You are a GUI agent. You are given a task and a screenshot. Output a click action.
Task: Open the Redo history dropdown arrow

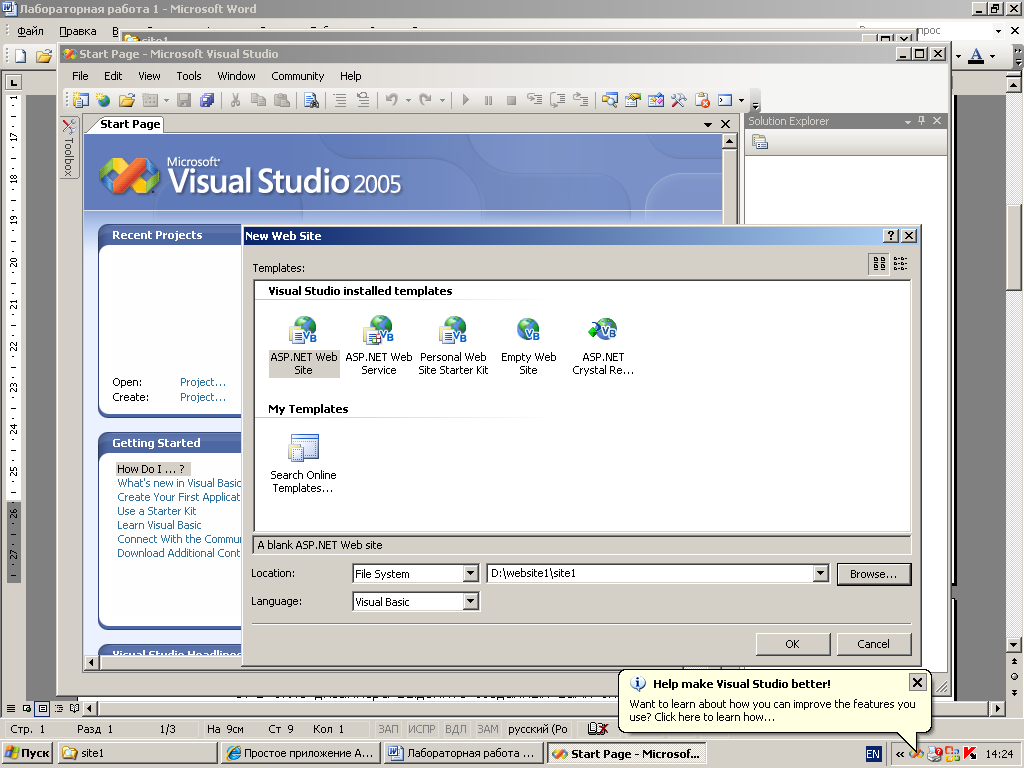pos(442,101)
